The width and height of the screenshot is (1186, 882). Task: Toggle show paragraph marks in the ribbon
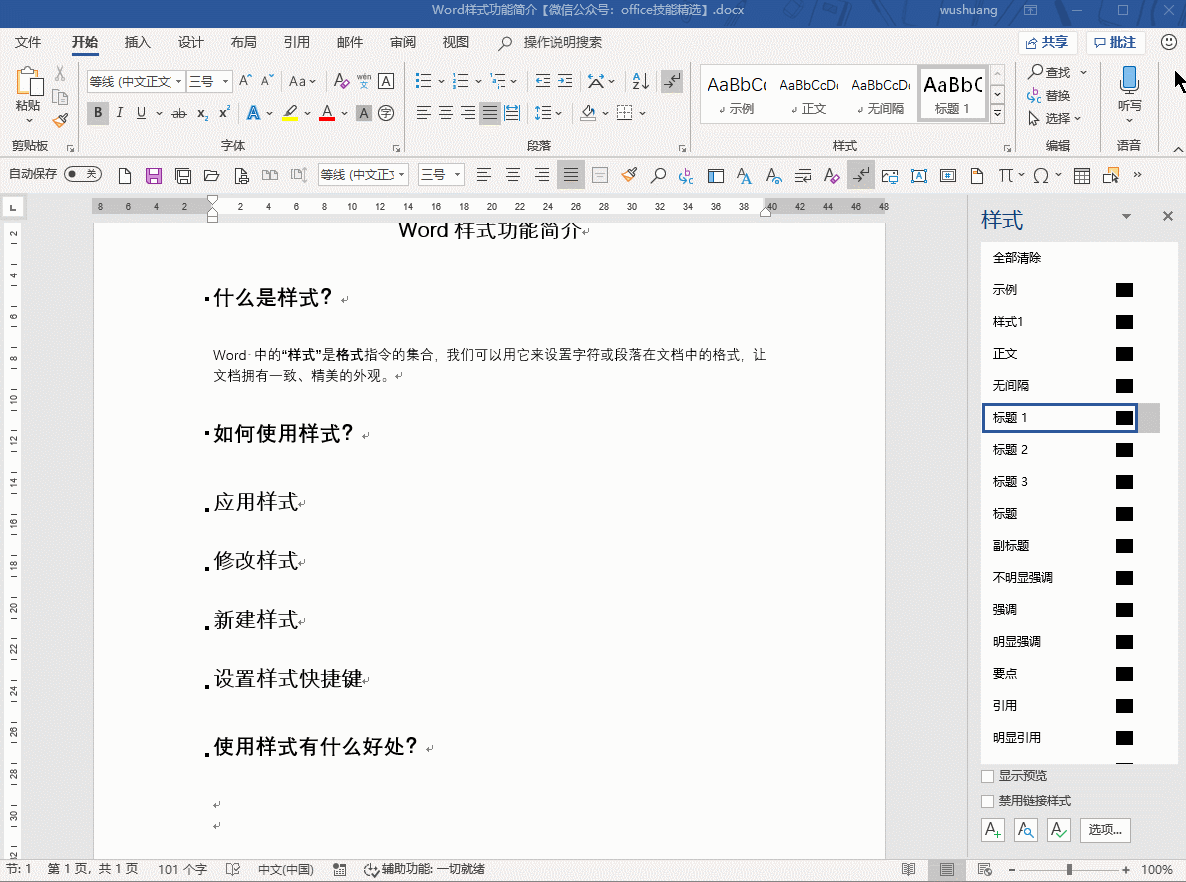[672, 81]
